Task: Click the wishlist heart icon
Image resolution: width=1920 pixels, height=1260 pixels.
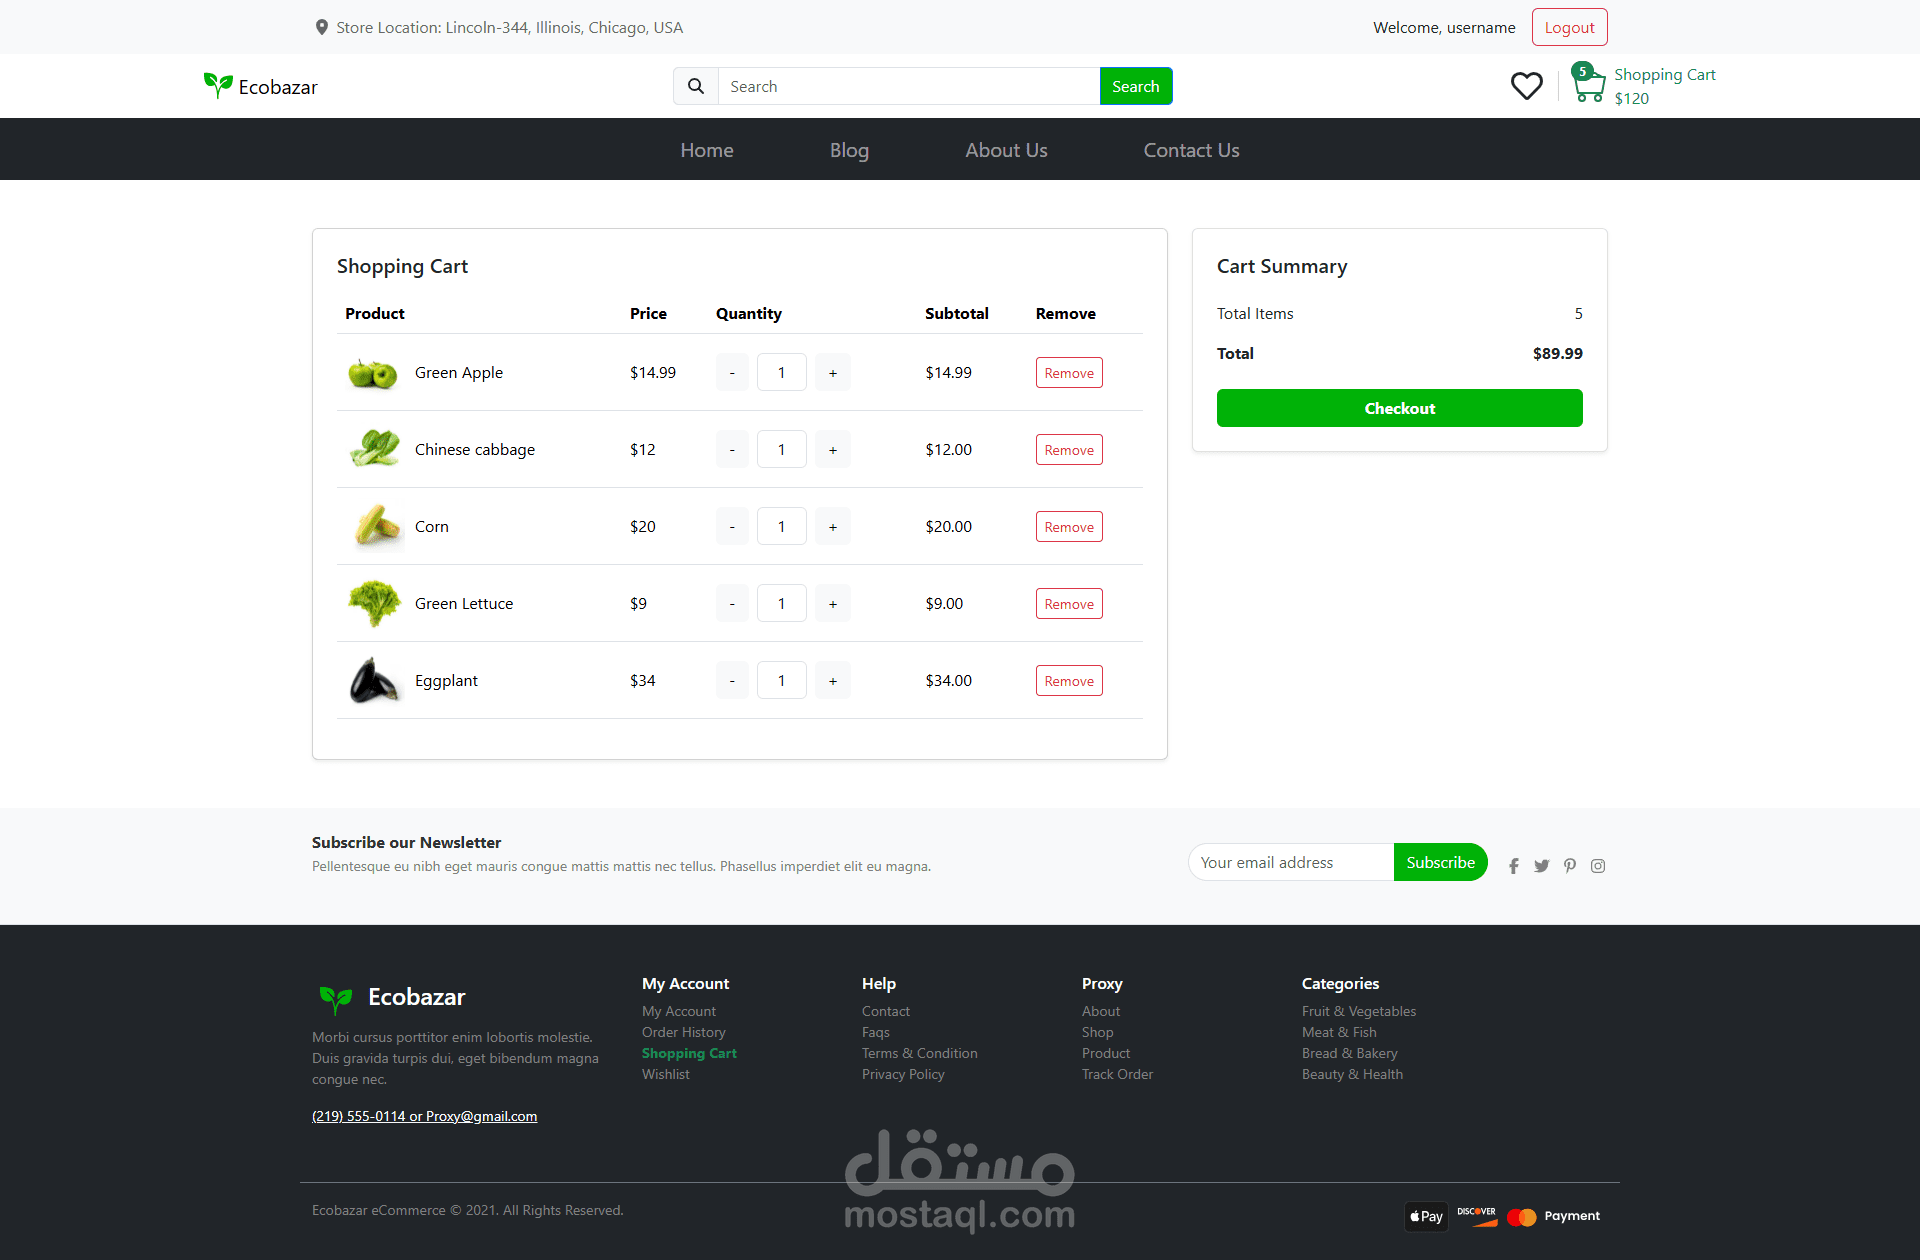Action: (1526, 86)
